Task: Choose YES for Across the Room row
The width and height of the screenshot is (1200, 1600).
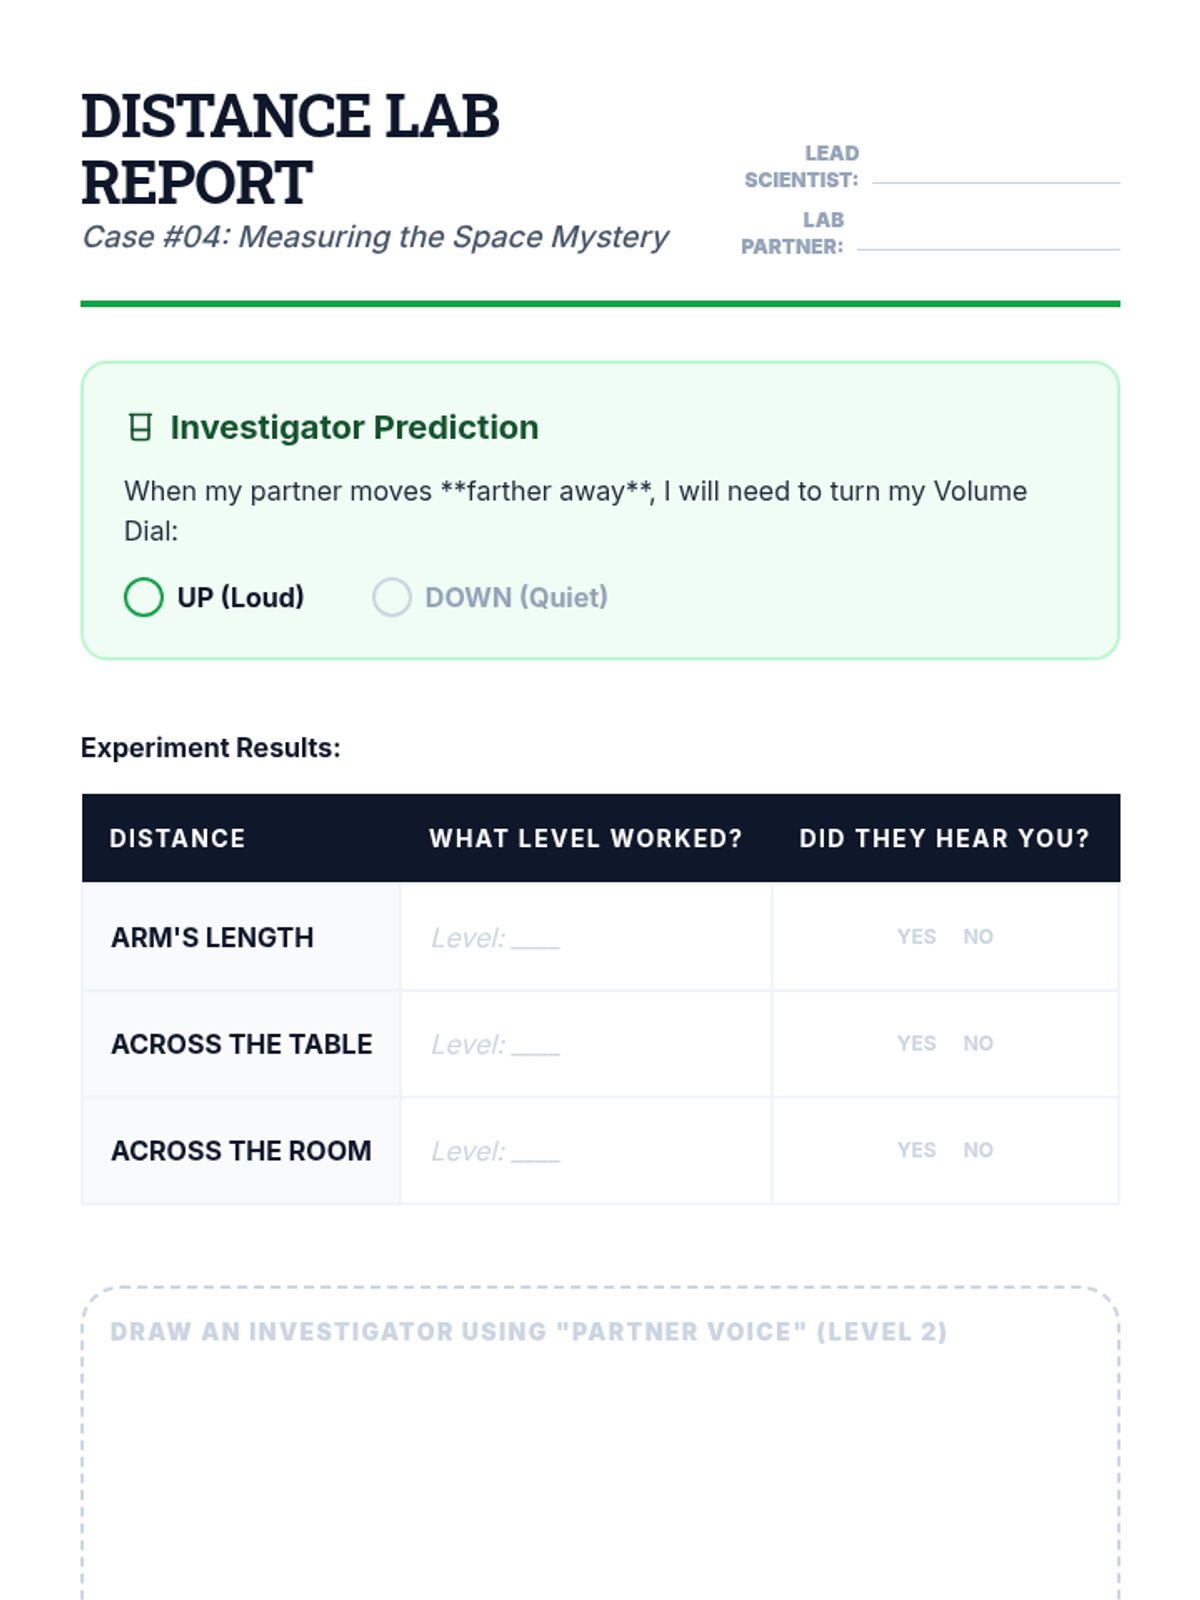Action: pos(916,1150)
